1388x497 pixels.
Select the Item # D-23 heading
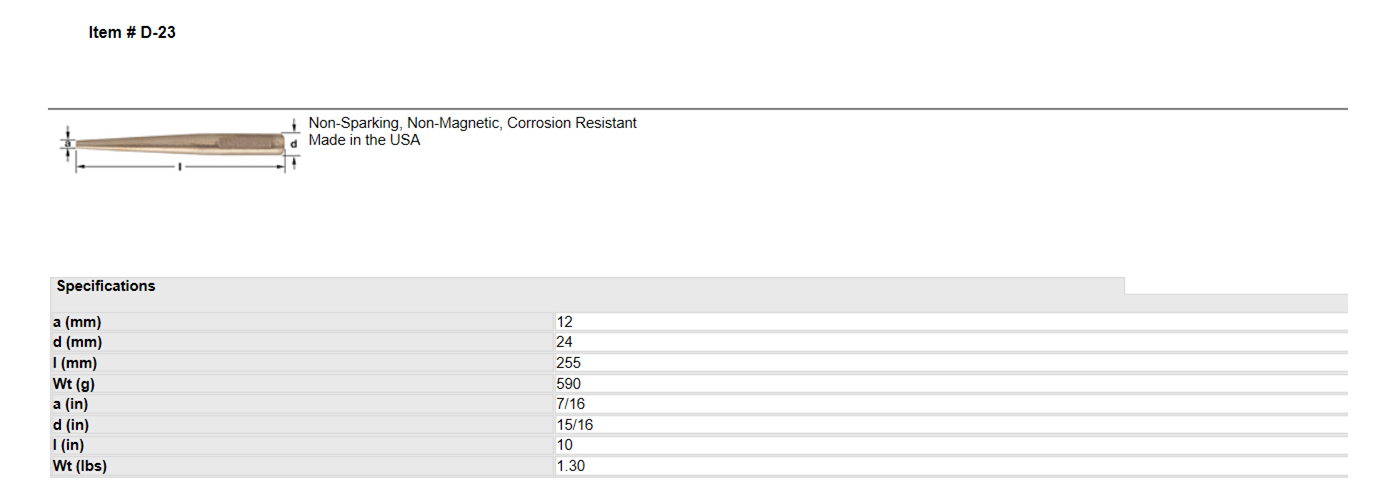click(132, 32)
